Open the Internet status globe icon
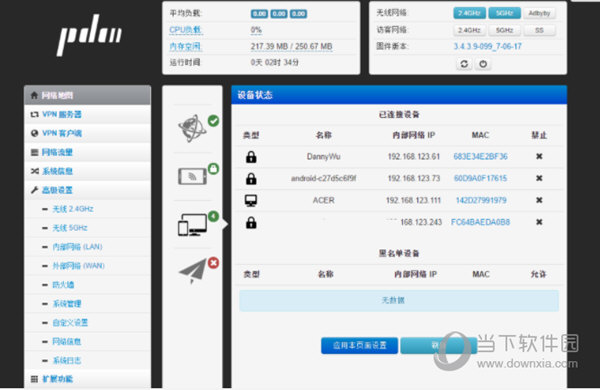Screen dimensions: 600x390 point(192,129)
